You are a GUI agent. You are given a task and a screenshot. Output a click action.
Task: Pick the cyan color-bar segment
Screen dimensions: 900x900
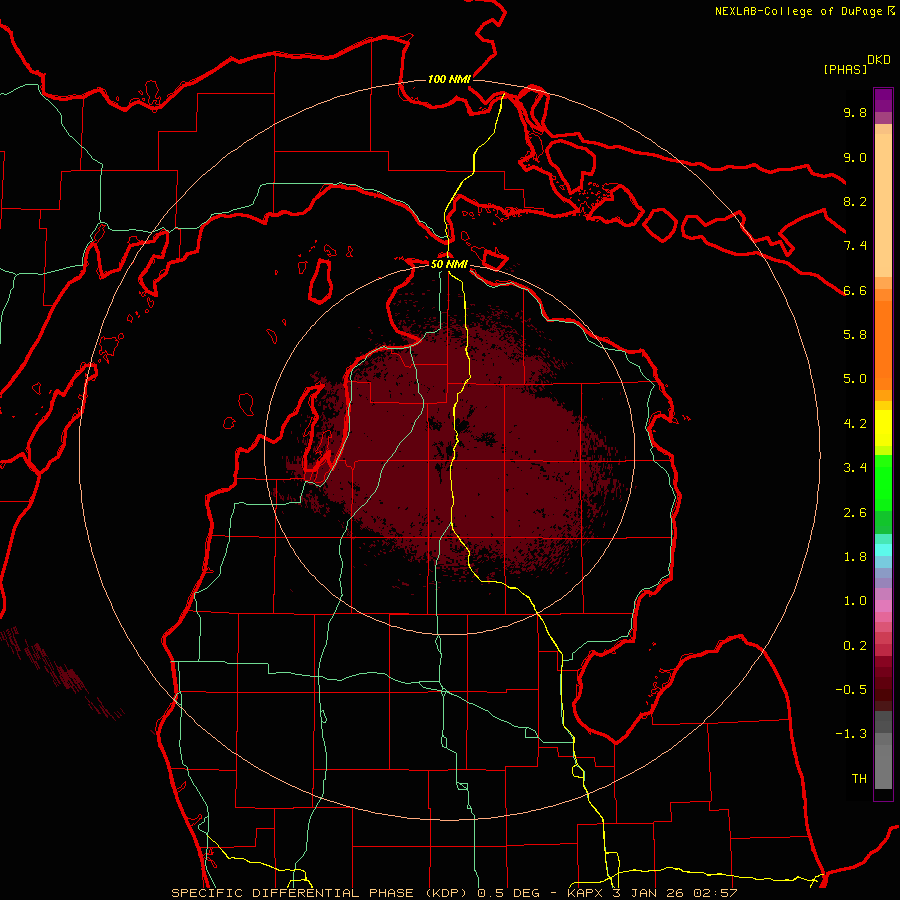click(883, 549)
